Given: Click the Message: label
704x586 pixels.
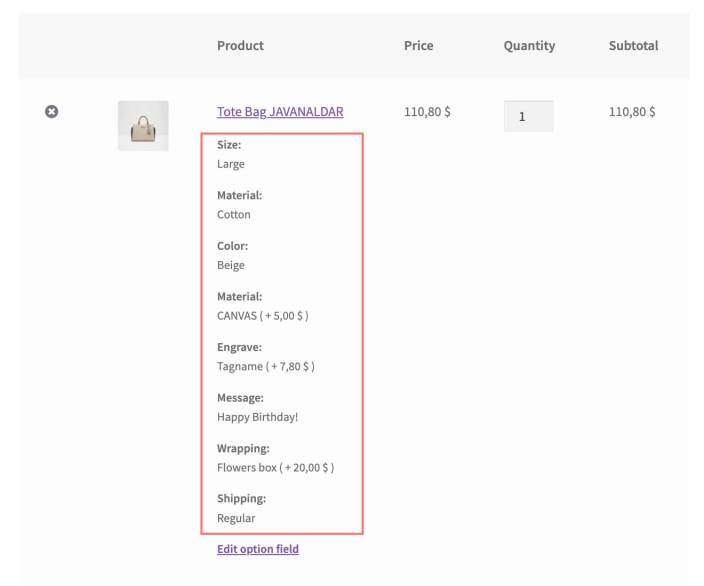Looking at the screenshot, I should coord(240,398).
